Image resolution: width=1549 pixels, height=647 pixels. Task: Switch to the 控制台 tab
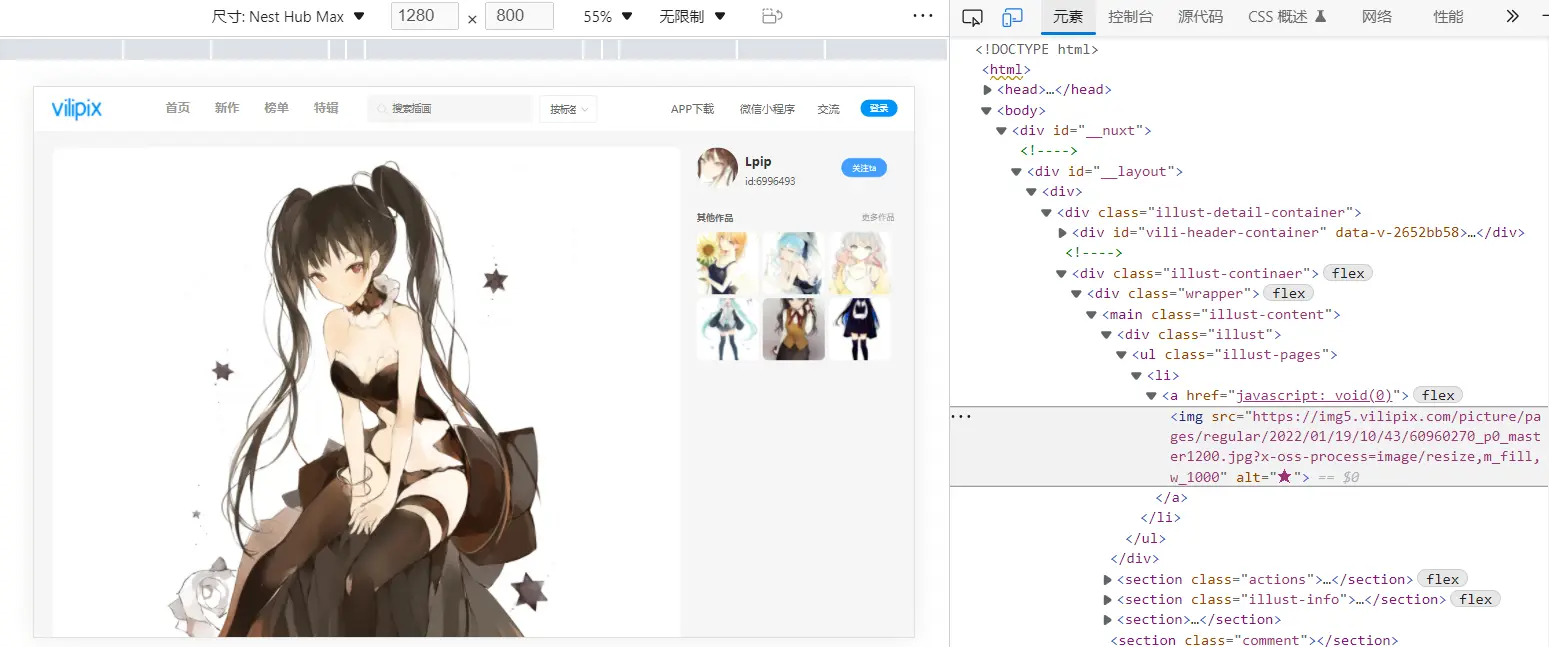(x=1130, y=17)
